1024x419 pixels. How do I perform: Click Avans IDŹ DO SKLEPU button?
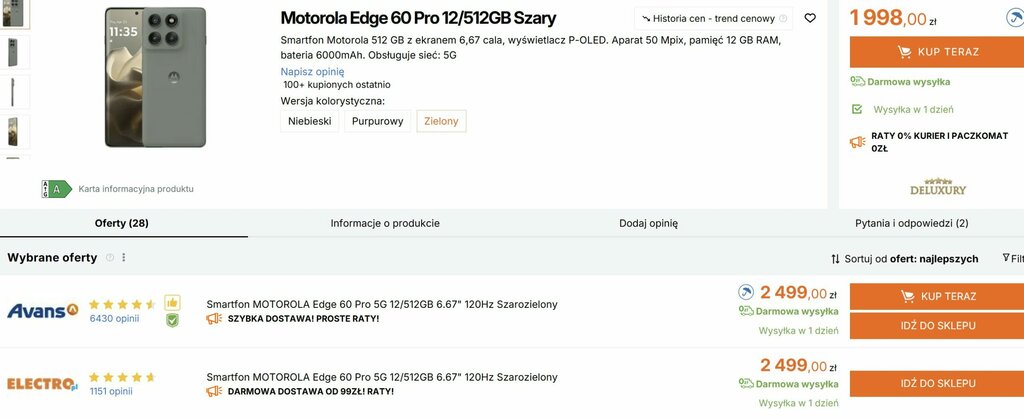[x=936, y=326]
